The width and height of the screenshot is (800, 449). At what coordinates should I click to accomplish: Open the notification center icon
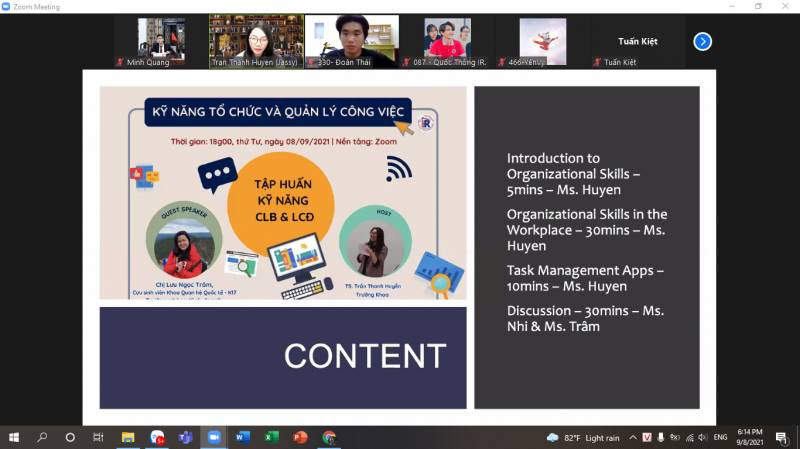781,438
